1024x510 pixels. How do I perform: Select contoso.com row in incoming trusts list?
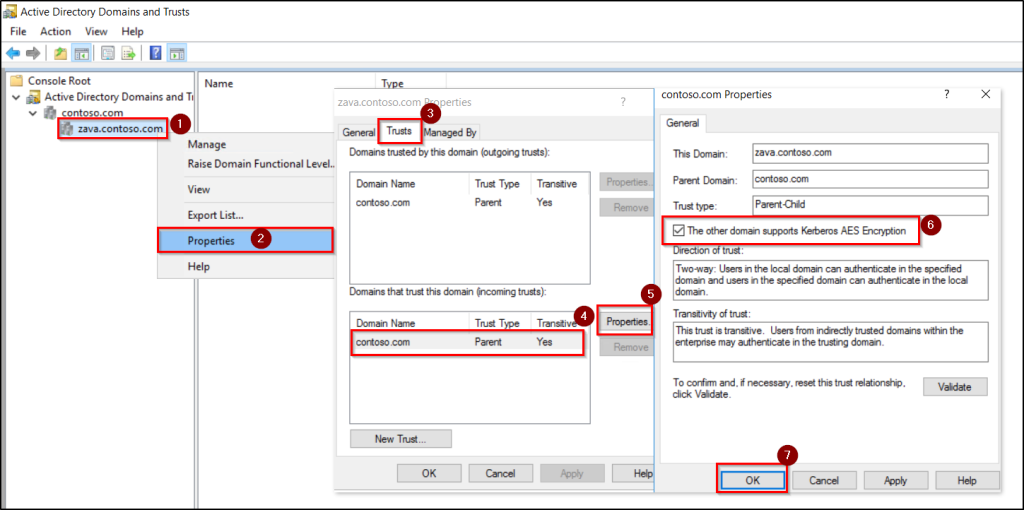470,342
